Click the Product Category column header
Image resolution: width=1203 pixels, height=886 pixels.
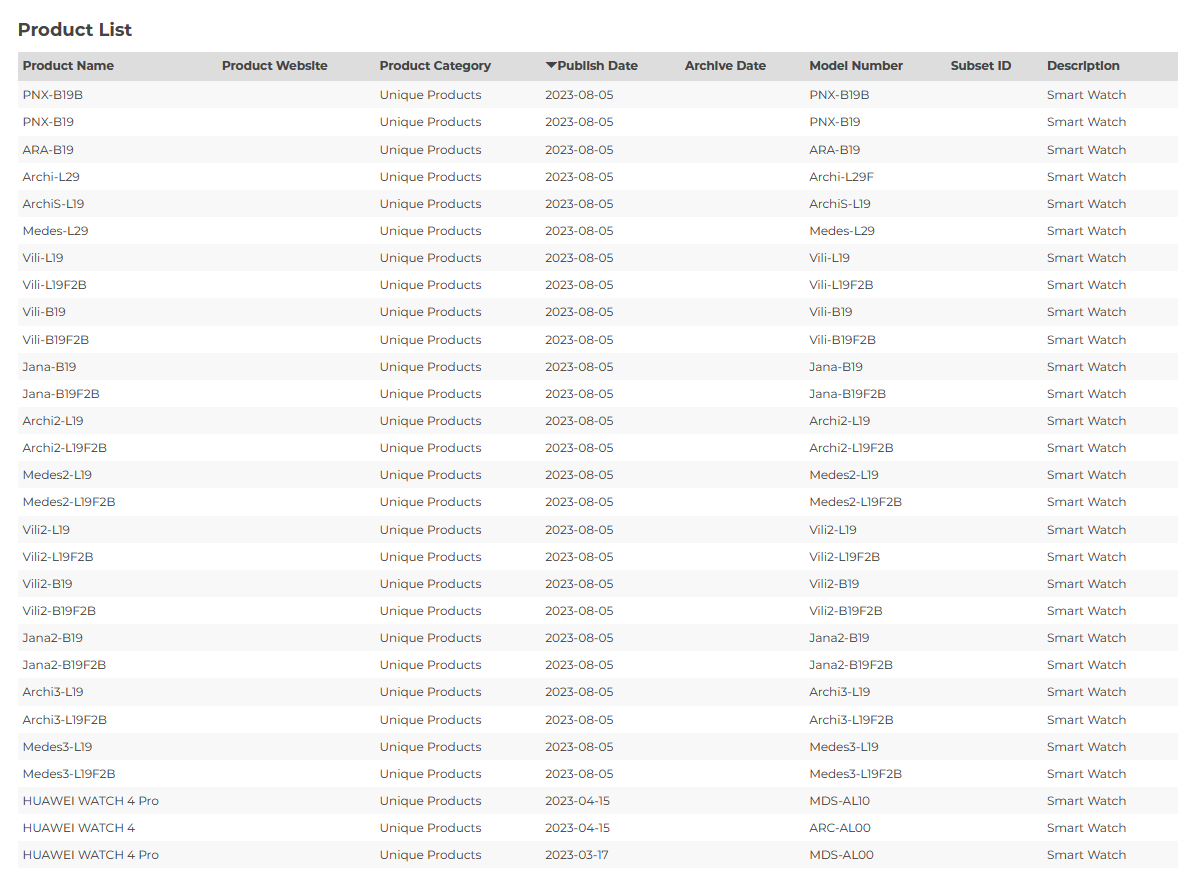pyautogui.click(x=435, y=66)
